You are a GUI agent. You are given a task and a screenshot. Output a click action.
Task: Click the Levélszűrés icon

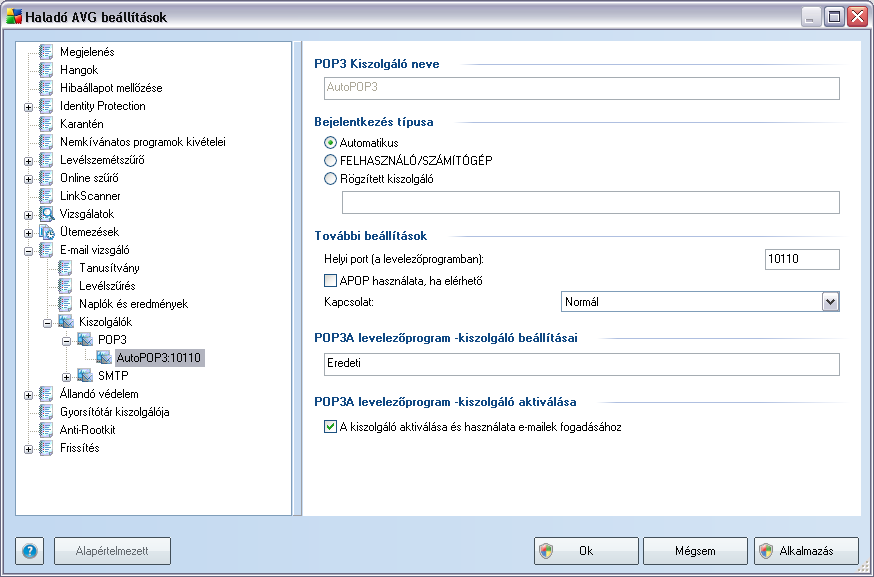click(x=65, y=286)
